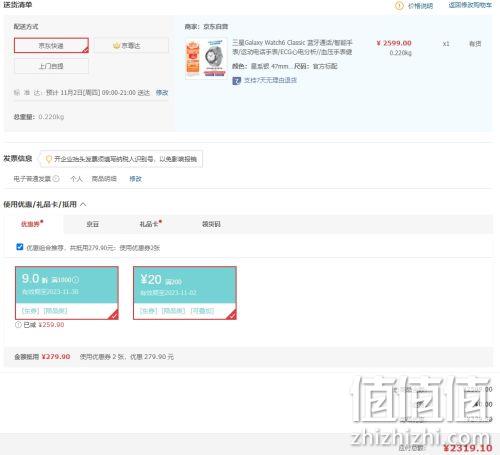Collapse the coupon/gift card section chevron
The width and height of the screenshot is (500, 455).
83,204
